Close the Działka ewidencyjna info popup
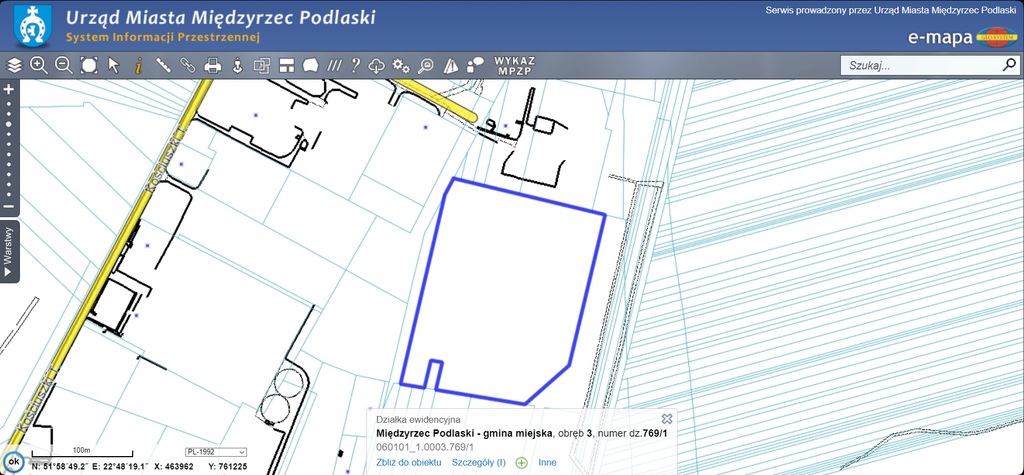This screenshot has height=475, width=1024. tap(667, 418)
